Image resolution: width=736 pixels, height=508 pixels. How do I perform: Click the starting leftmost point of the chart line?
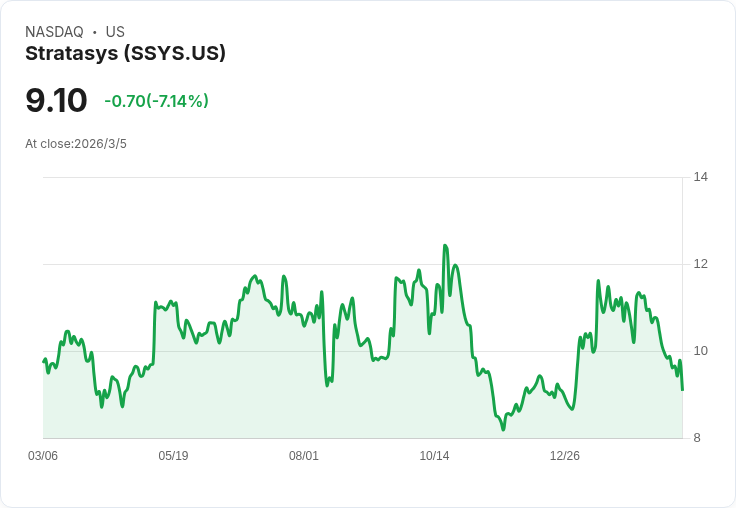click(43, 361)
